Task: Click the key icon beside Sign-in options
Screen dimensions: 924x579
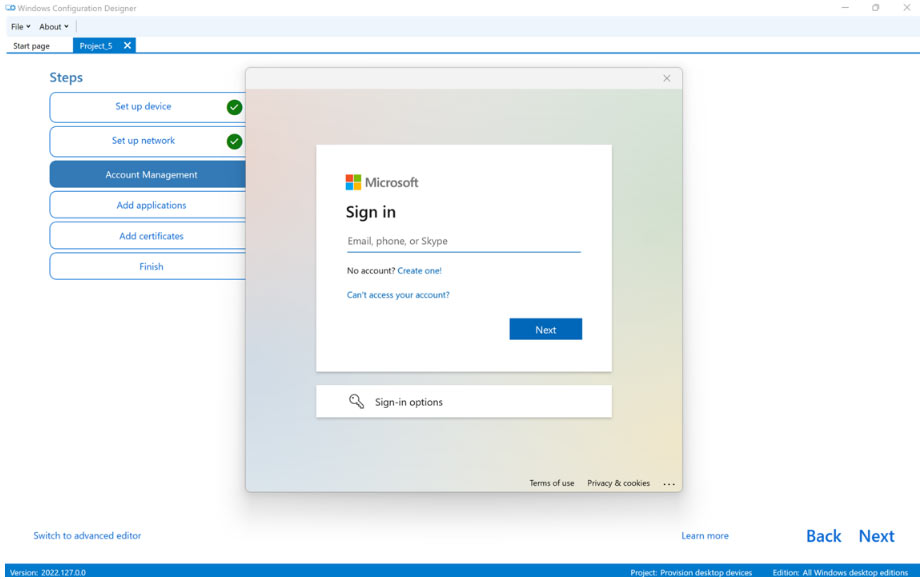Action: [x=356, y=401]
